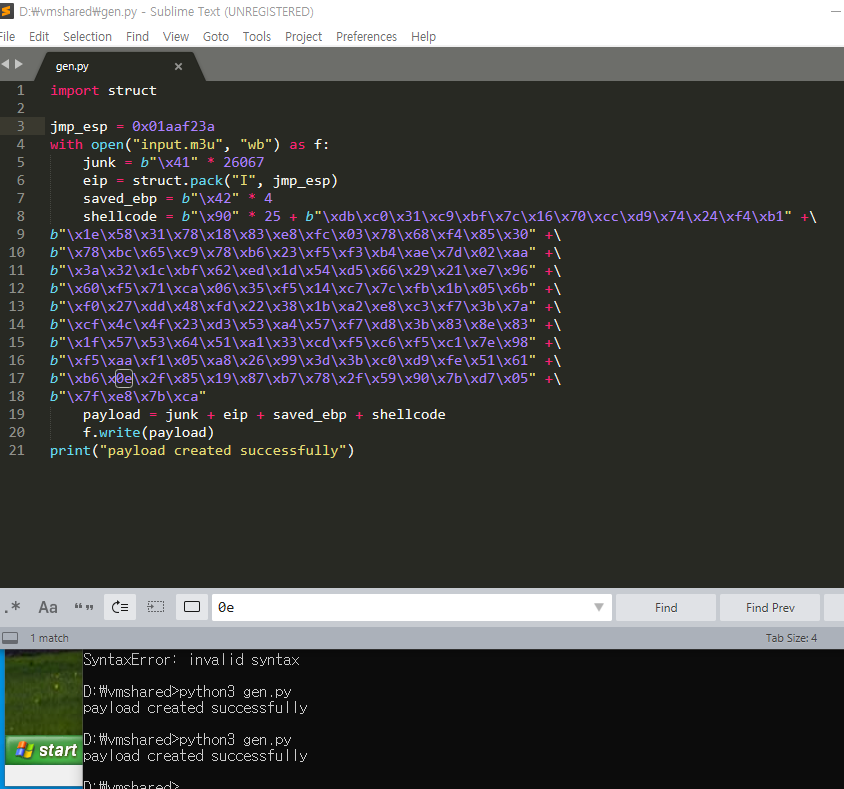Click the Find Prev button
The image size is (844, 789).
point(770,608)
